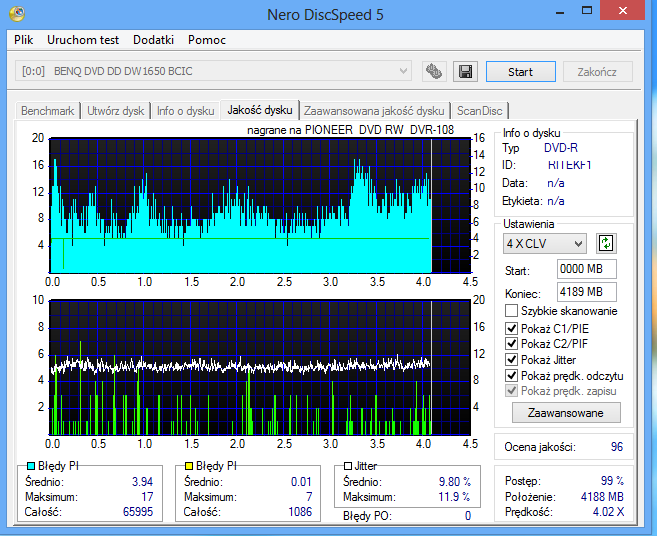Click the Zakończ button
This screenshot has height=536, width=657.
click(x=597, y=72)
